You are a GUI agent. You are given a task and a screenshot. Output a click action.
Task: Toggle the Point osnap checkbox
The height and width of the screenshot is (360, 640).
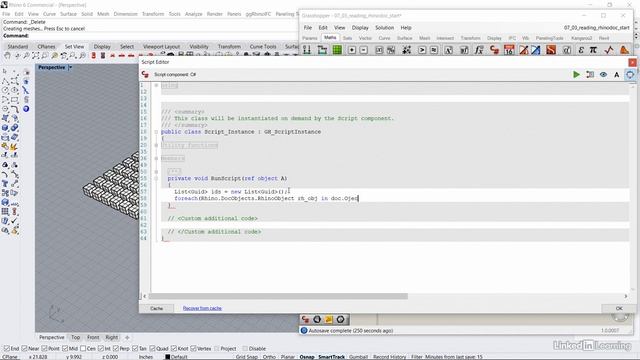coord(44,349)
